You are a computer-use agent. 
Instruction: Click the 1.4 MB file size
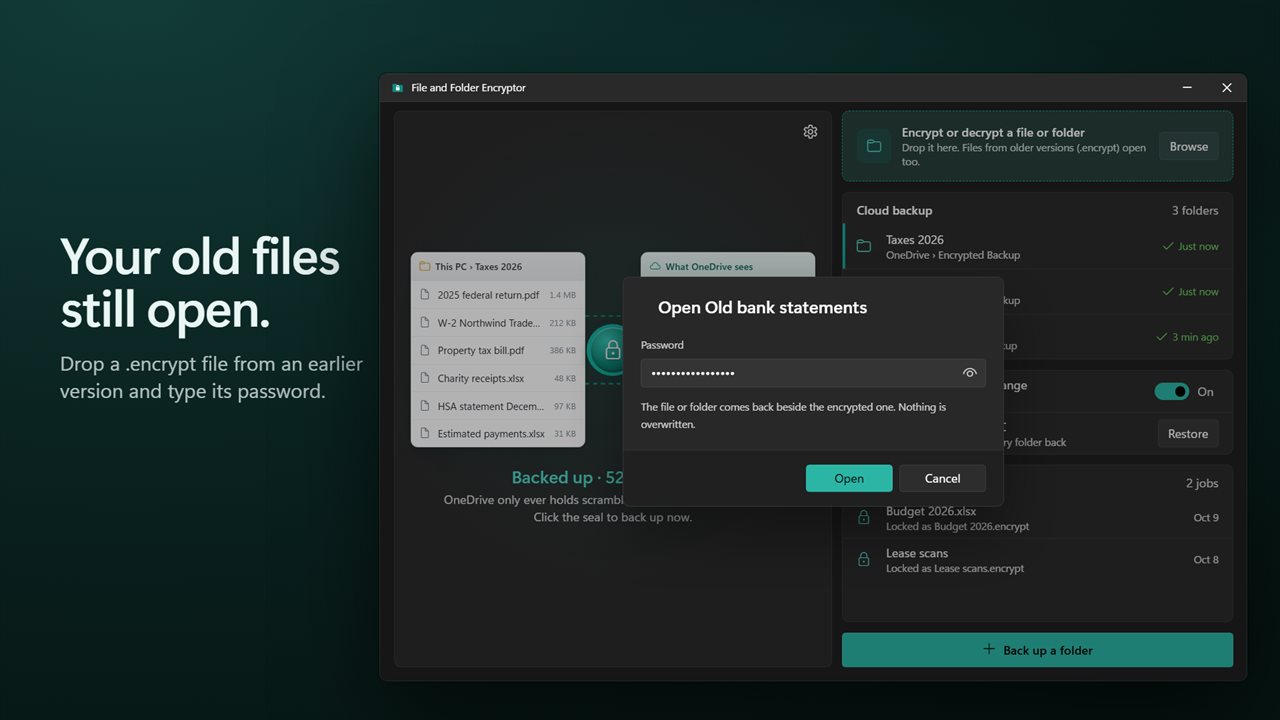coord(562,295)
